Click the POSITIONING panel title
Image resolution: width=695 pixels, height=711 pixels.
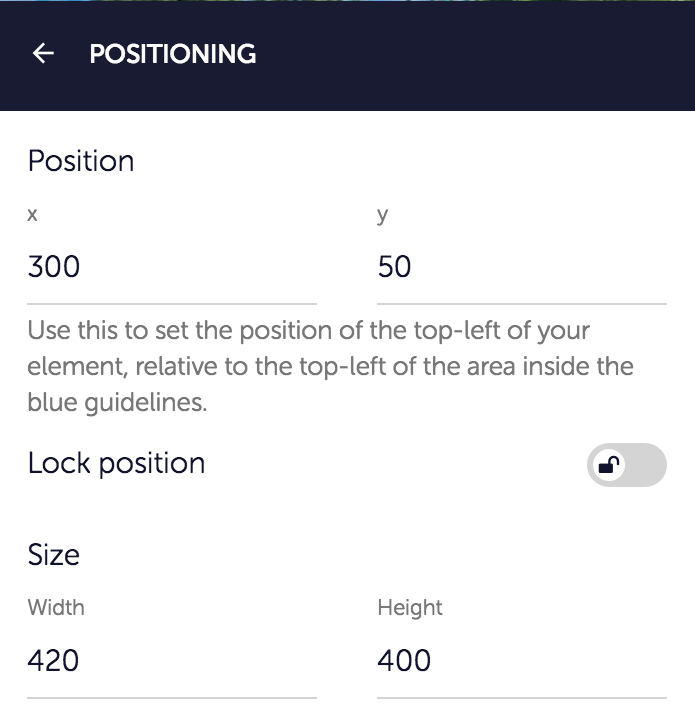[x=173, y=54]
